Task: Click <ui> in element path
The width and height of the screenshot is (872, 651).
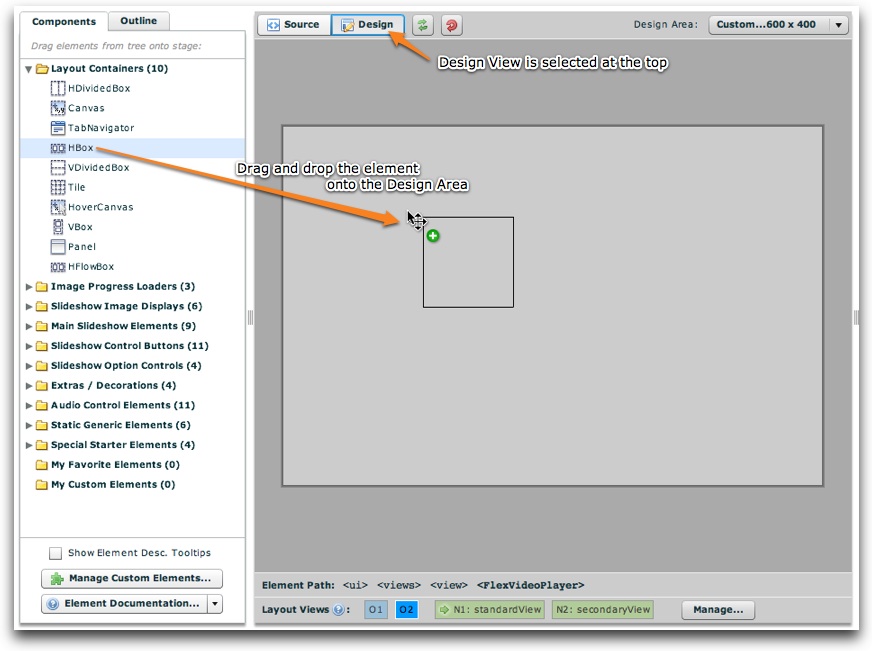Action: (x=355, y=585)
